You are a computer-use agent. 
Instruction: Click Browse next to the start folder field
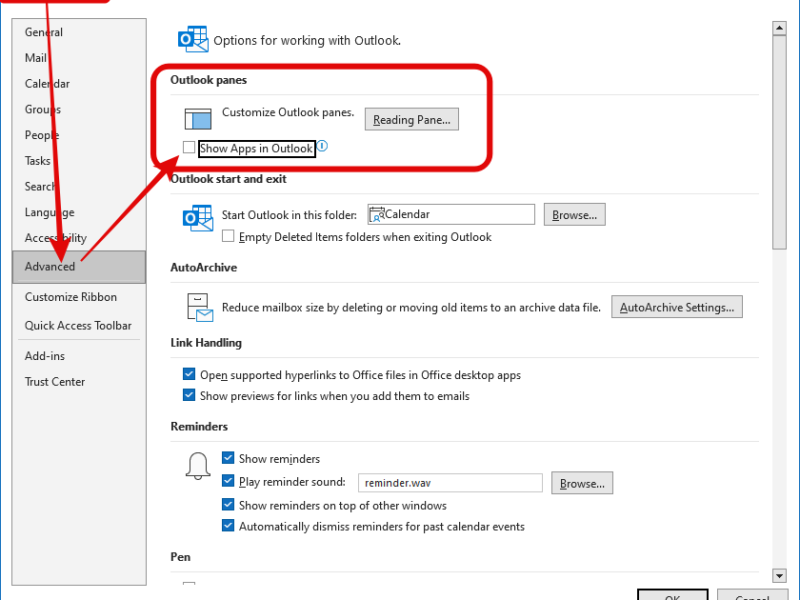574,215
